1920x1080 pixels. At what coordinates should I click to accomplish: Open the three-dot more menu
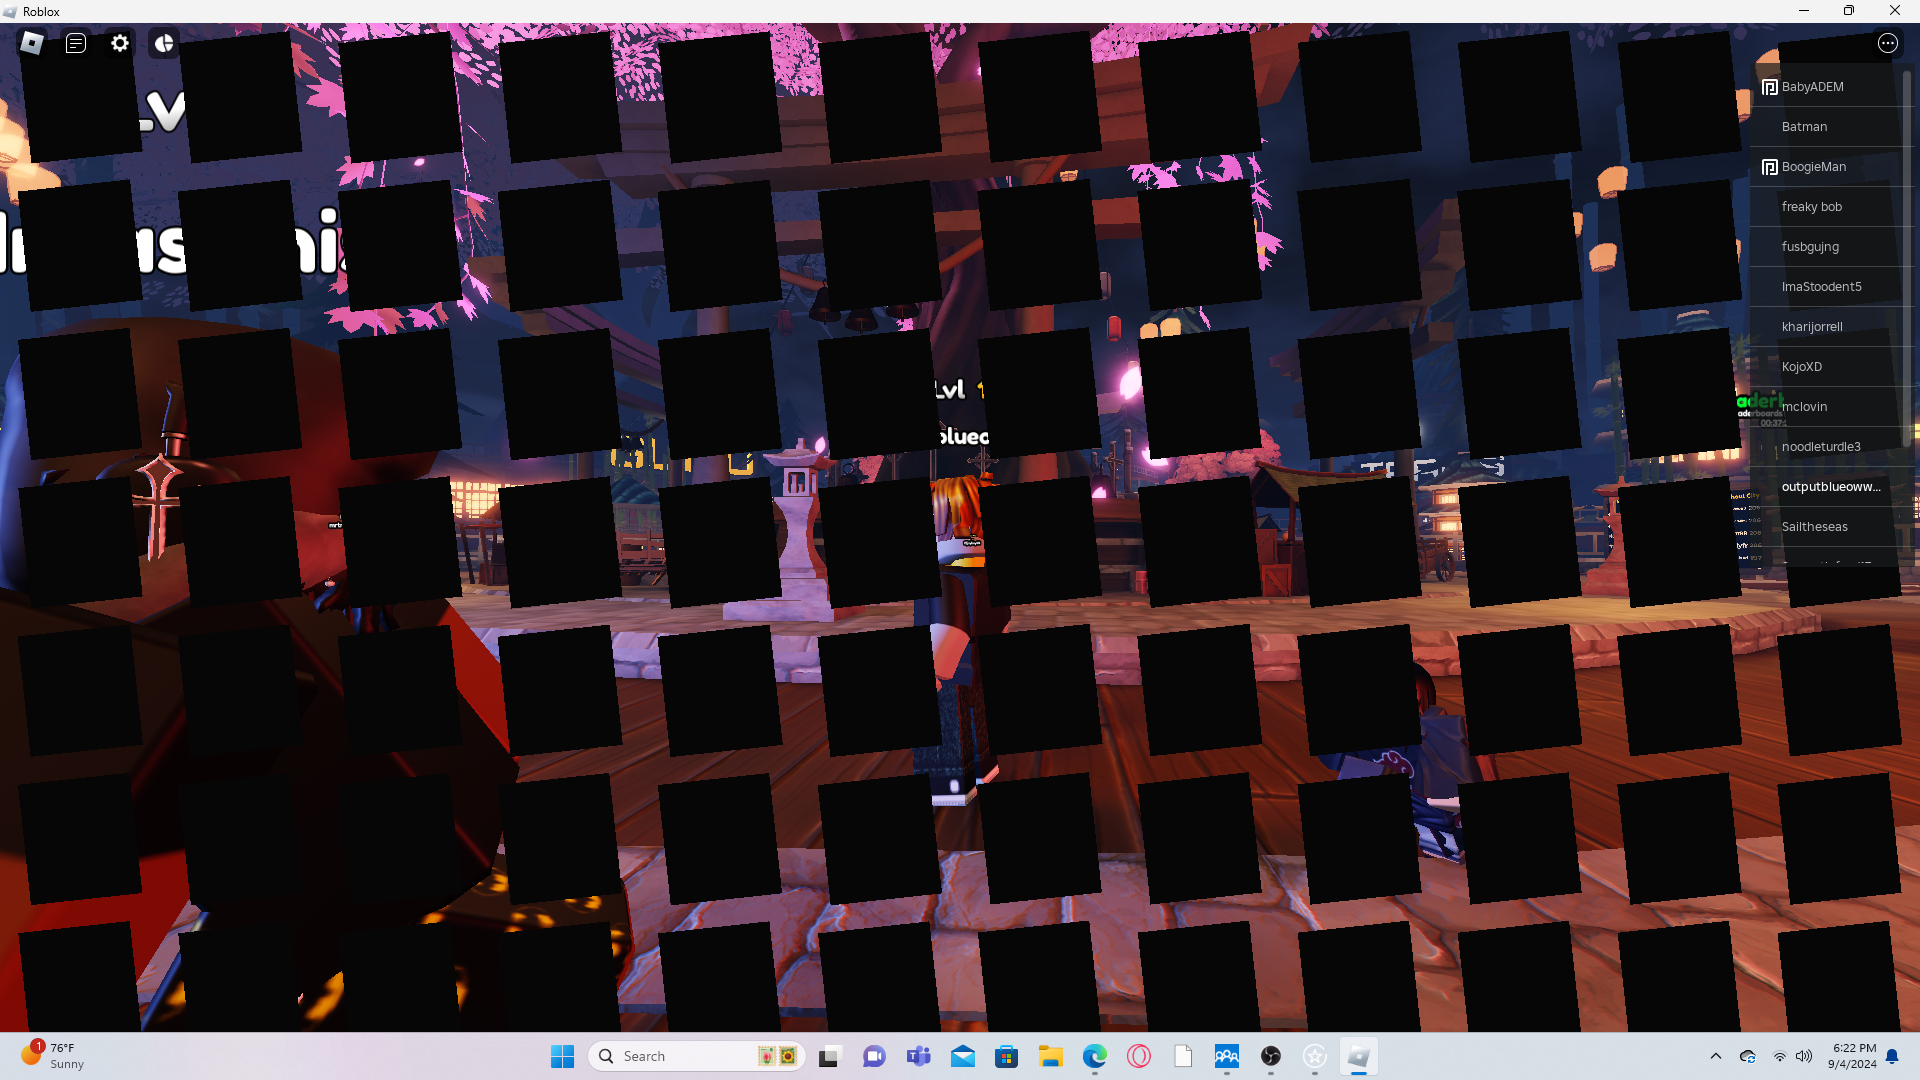pyautogui.click(x=1887, y=43)
